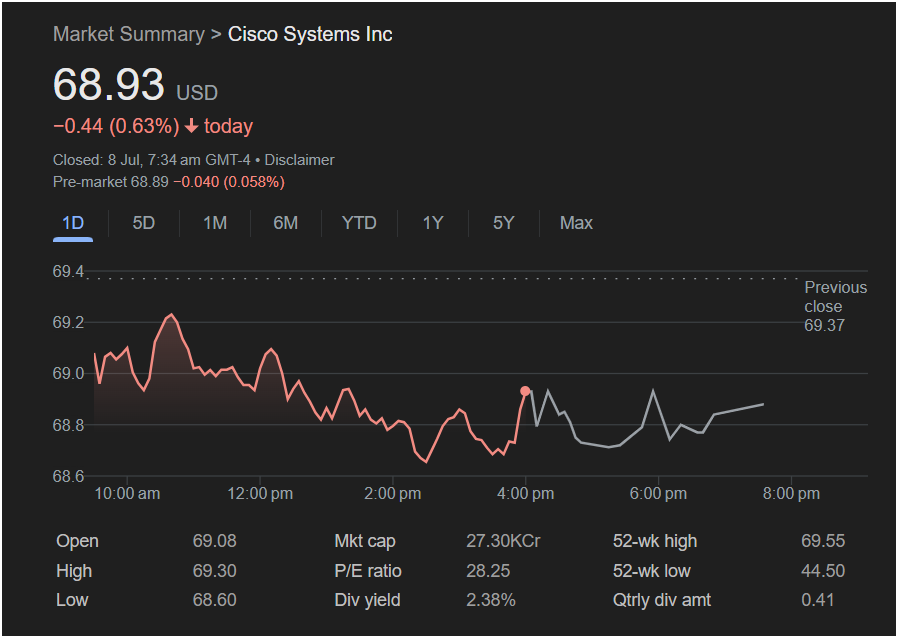
Task: Click the Div yield value 2.38%
Action: pos(491,600)
